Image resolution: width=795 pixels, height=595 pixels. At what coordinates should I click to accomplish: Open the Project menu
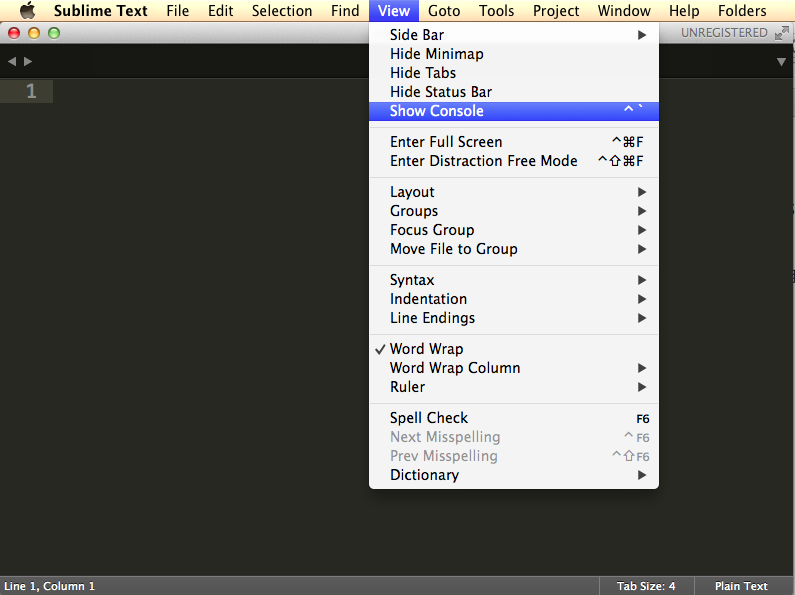coord(556,11)
